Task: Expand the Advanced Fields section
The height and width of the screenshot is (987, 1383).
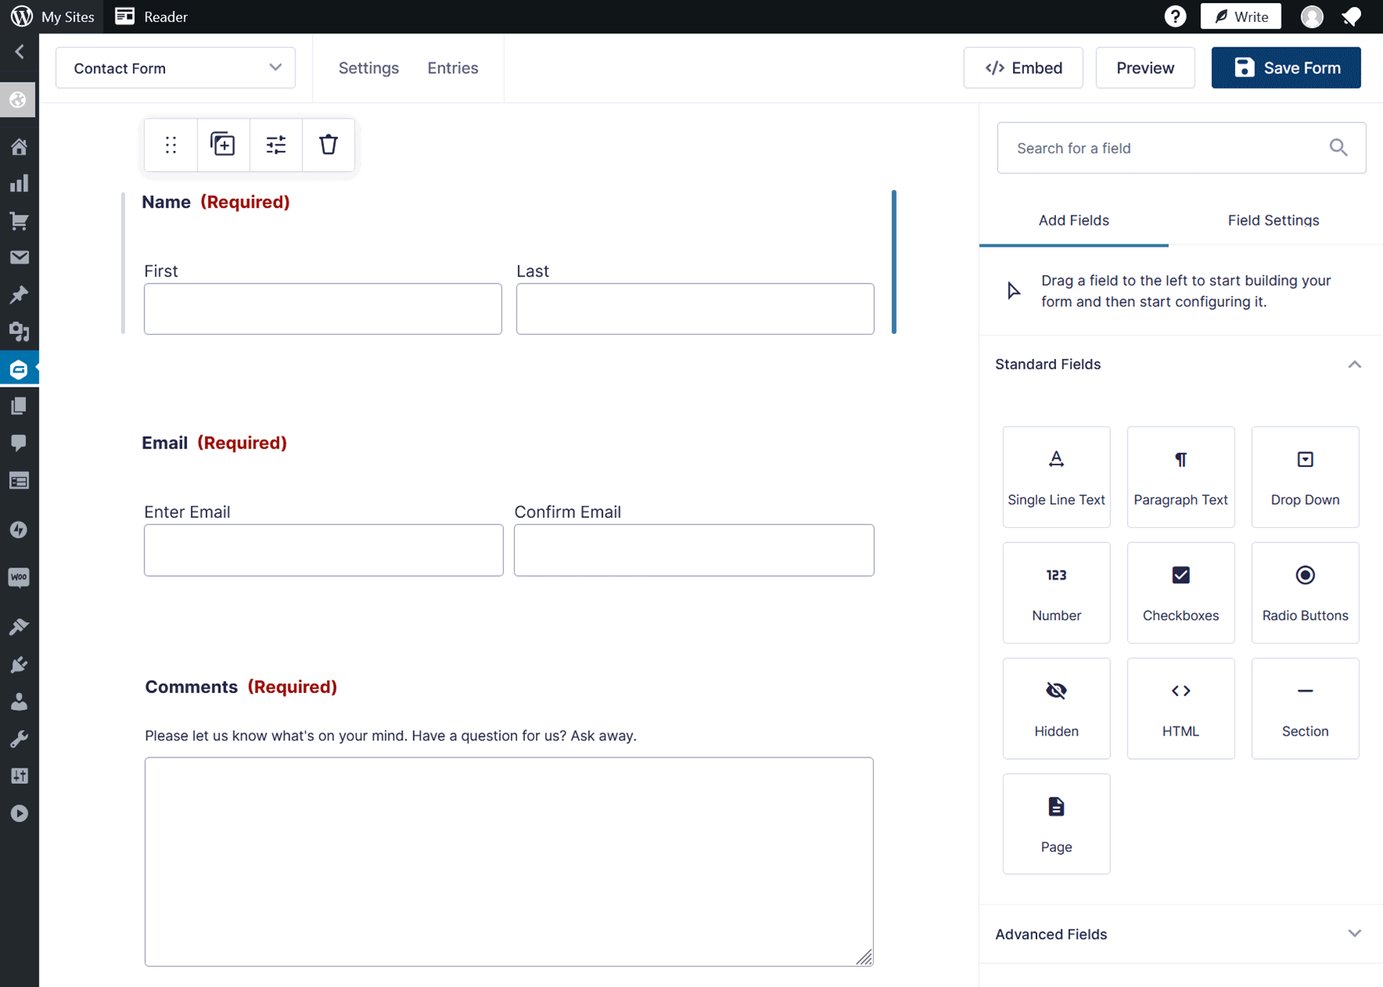Action: (x=1354, y=934)
